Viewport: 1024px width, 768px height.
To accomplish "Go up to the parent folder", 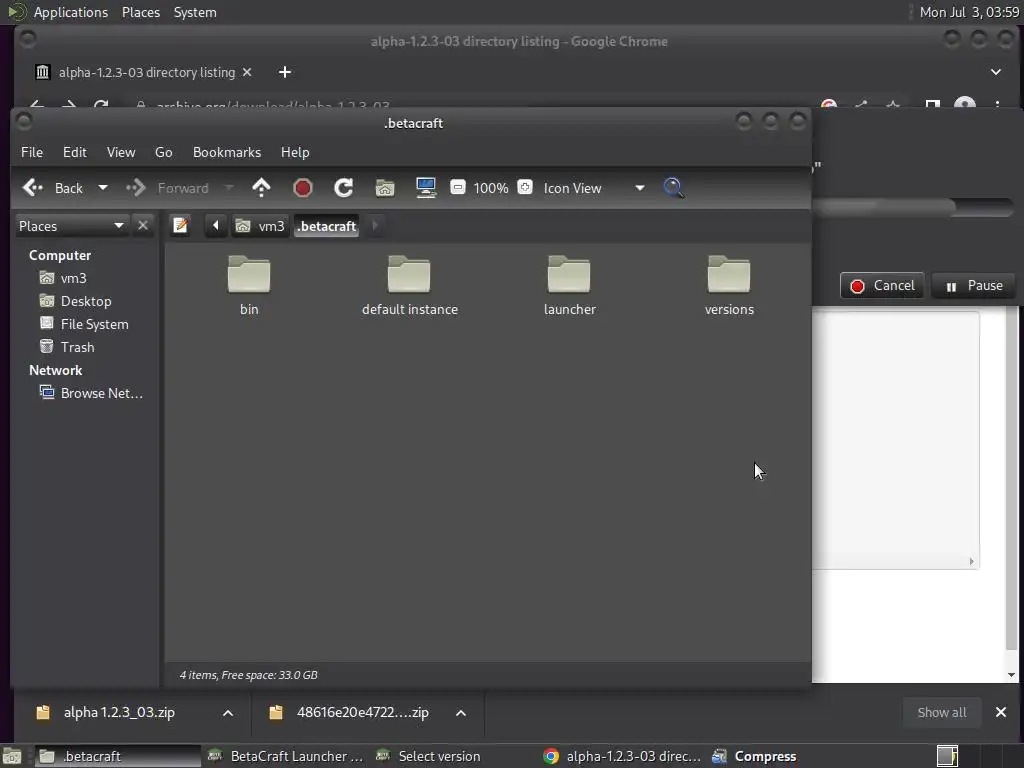I will (x=261, y=188).
